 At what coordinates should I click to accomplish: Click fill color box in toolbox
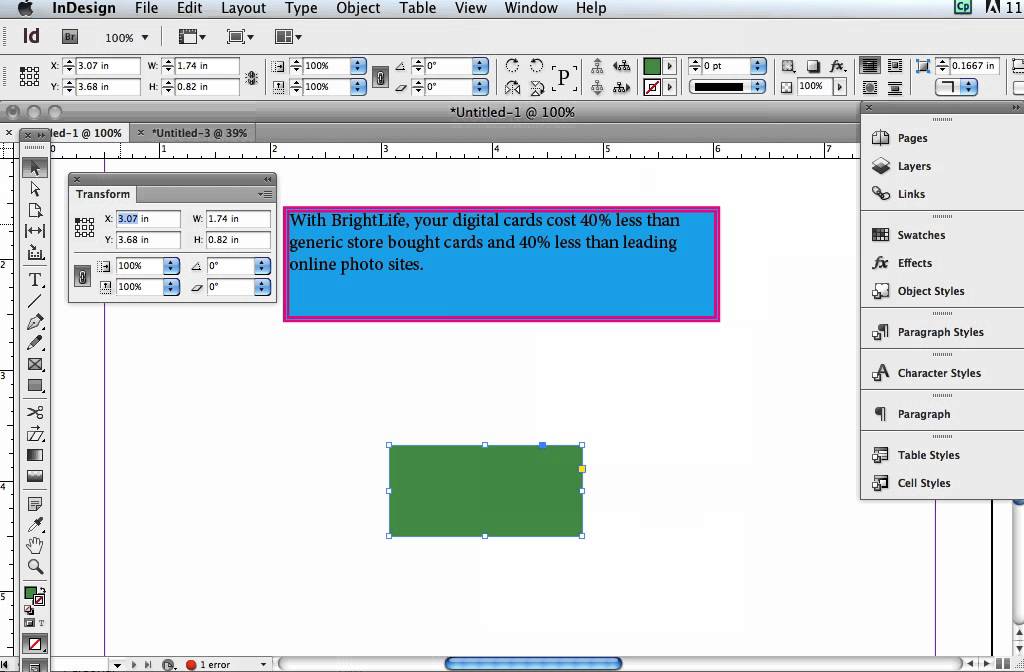(x=30, y=594)
